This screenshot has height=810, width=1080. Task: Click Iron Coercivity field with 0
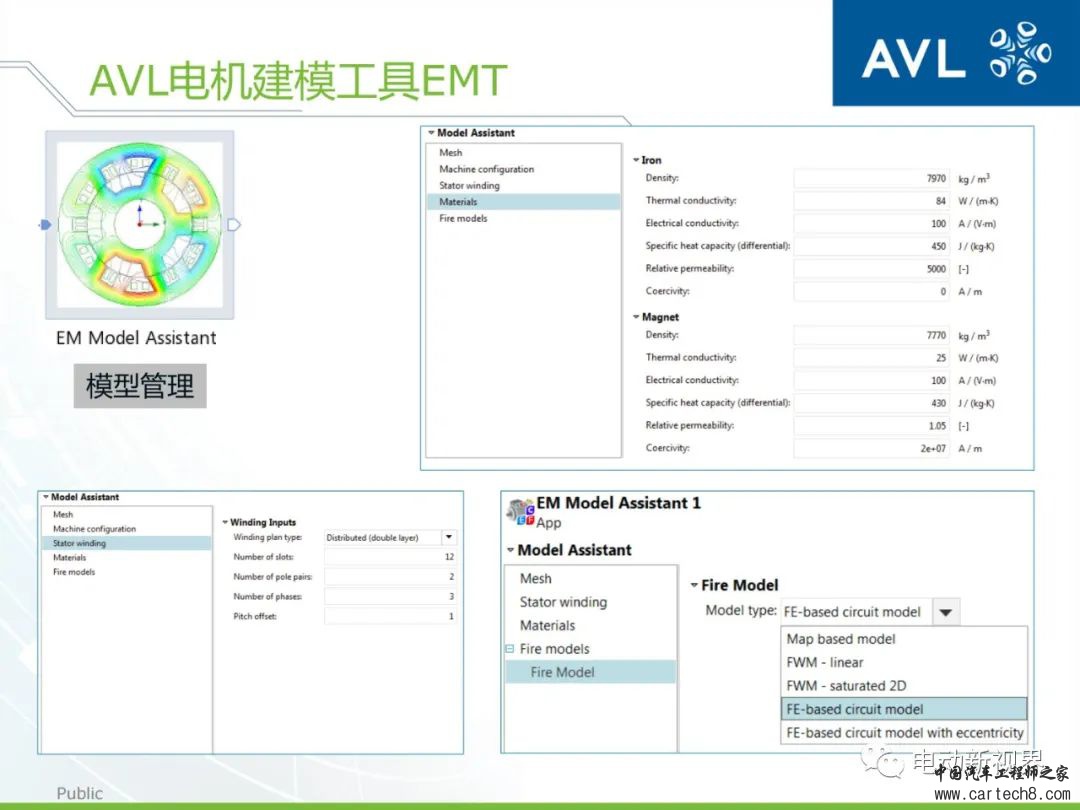[x=871, y=292]
